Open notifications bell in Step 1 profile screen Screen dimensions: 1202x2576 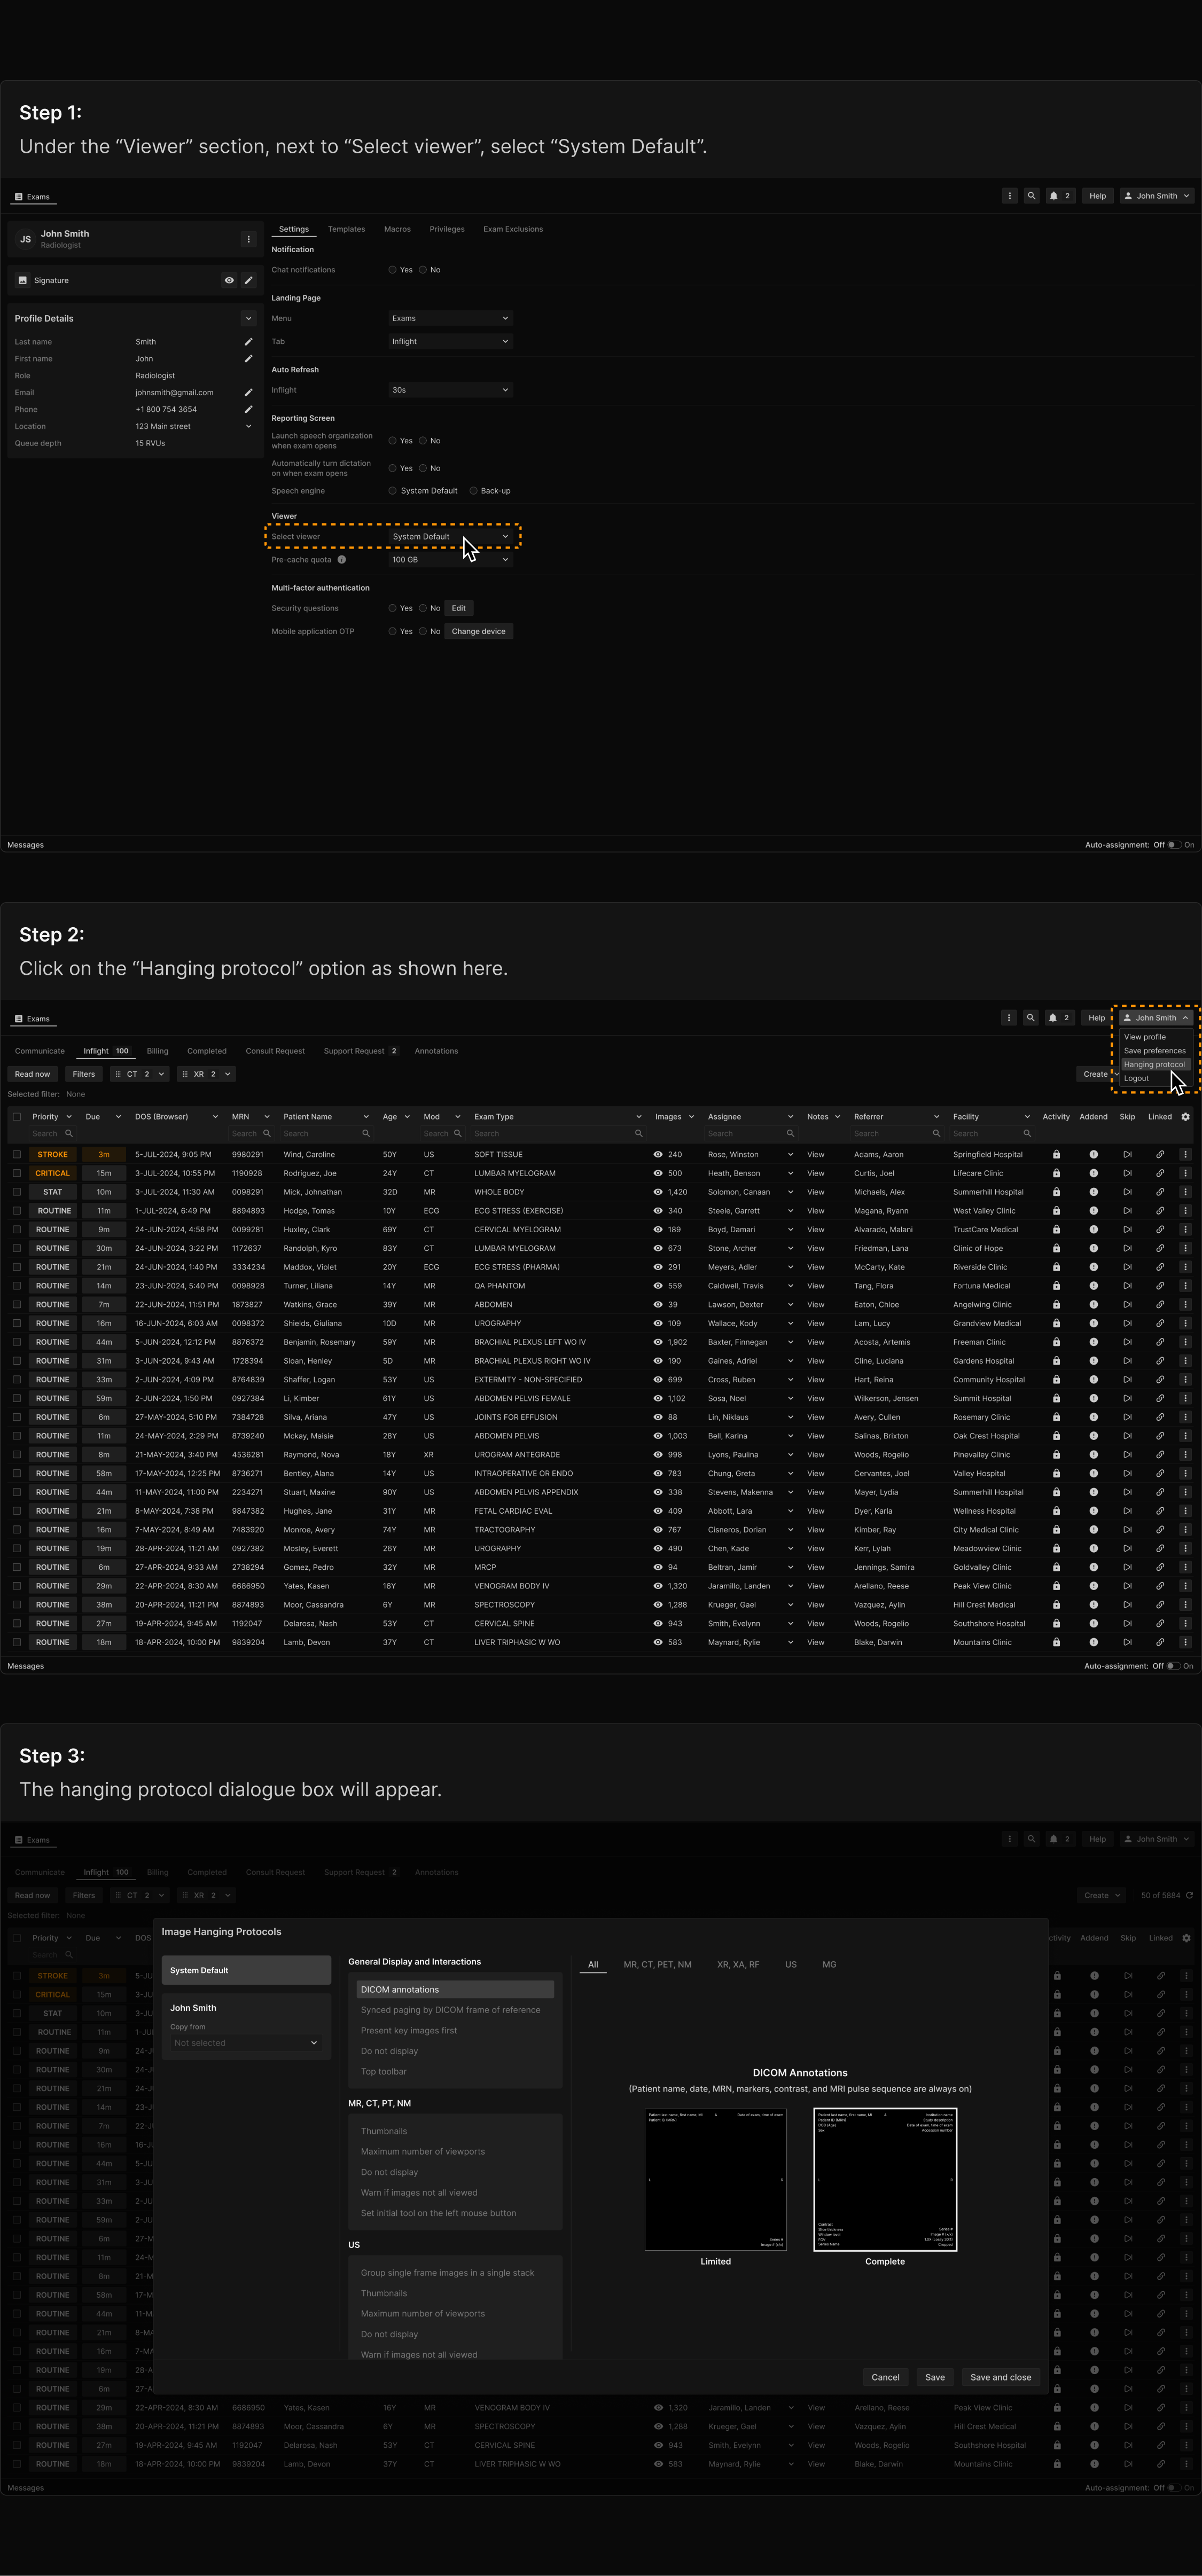[1053, 196]
